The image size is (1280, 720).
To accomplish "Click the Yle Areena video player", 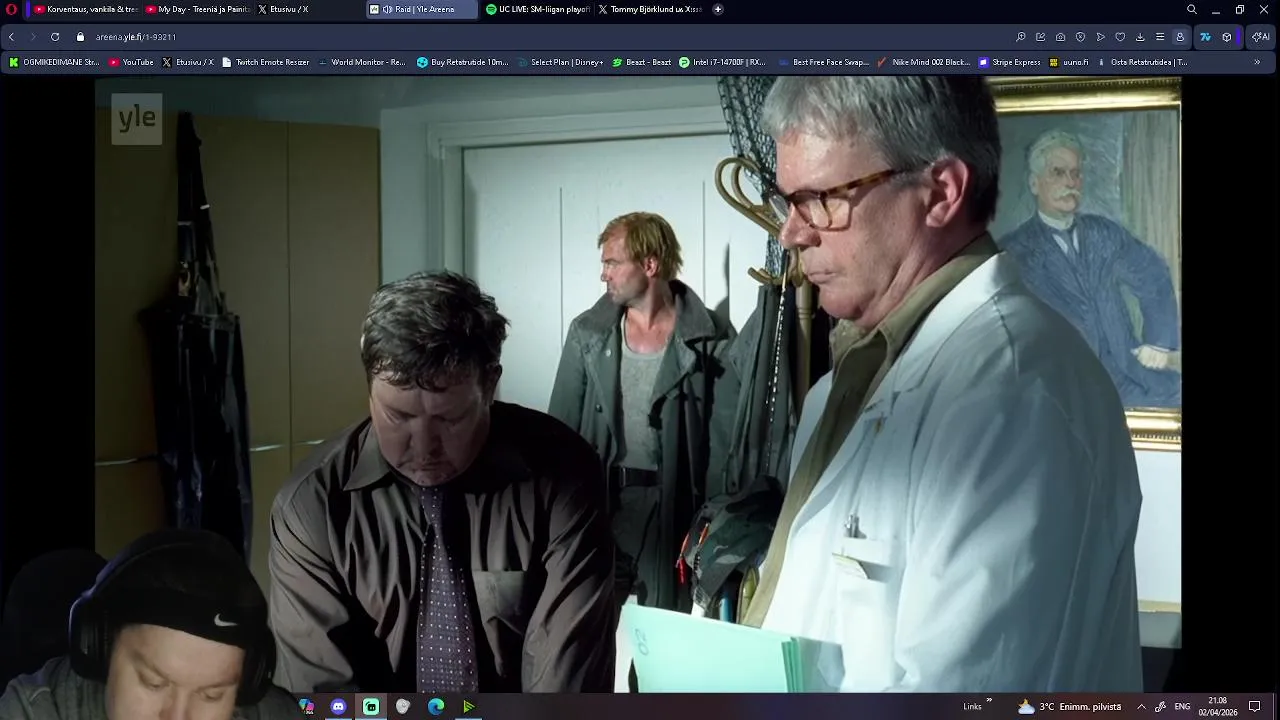I will point(638,385).
